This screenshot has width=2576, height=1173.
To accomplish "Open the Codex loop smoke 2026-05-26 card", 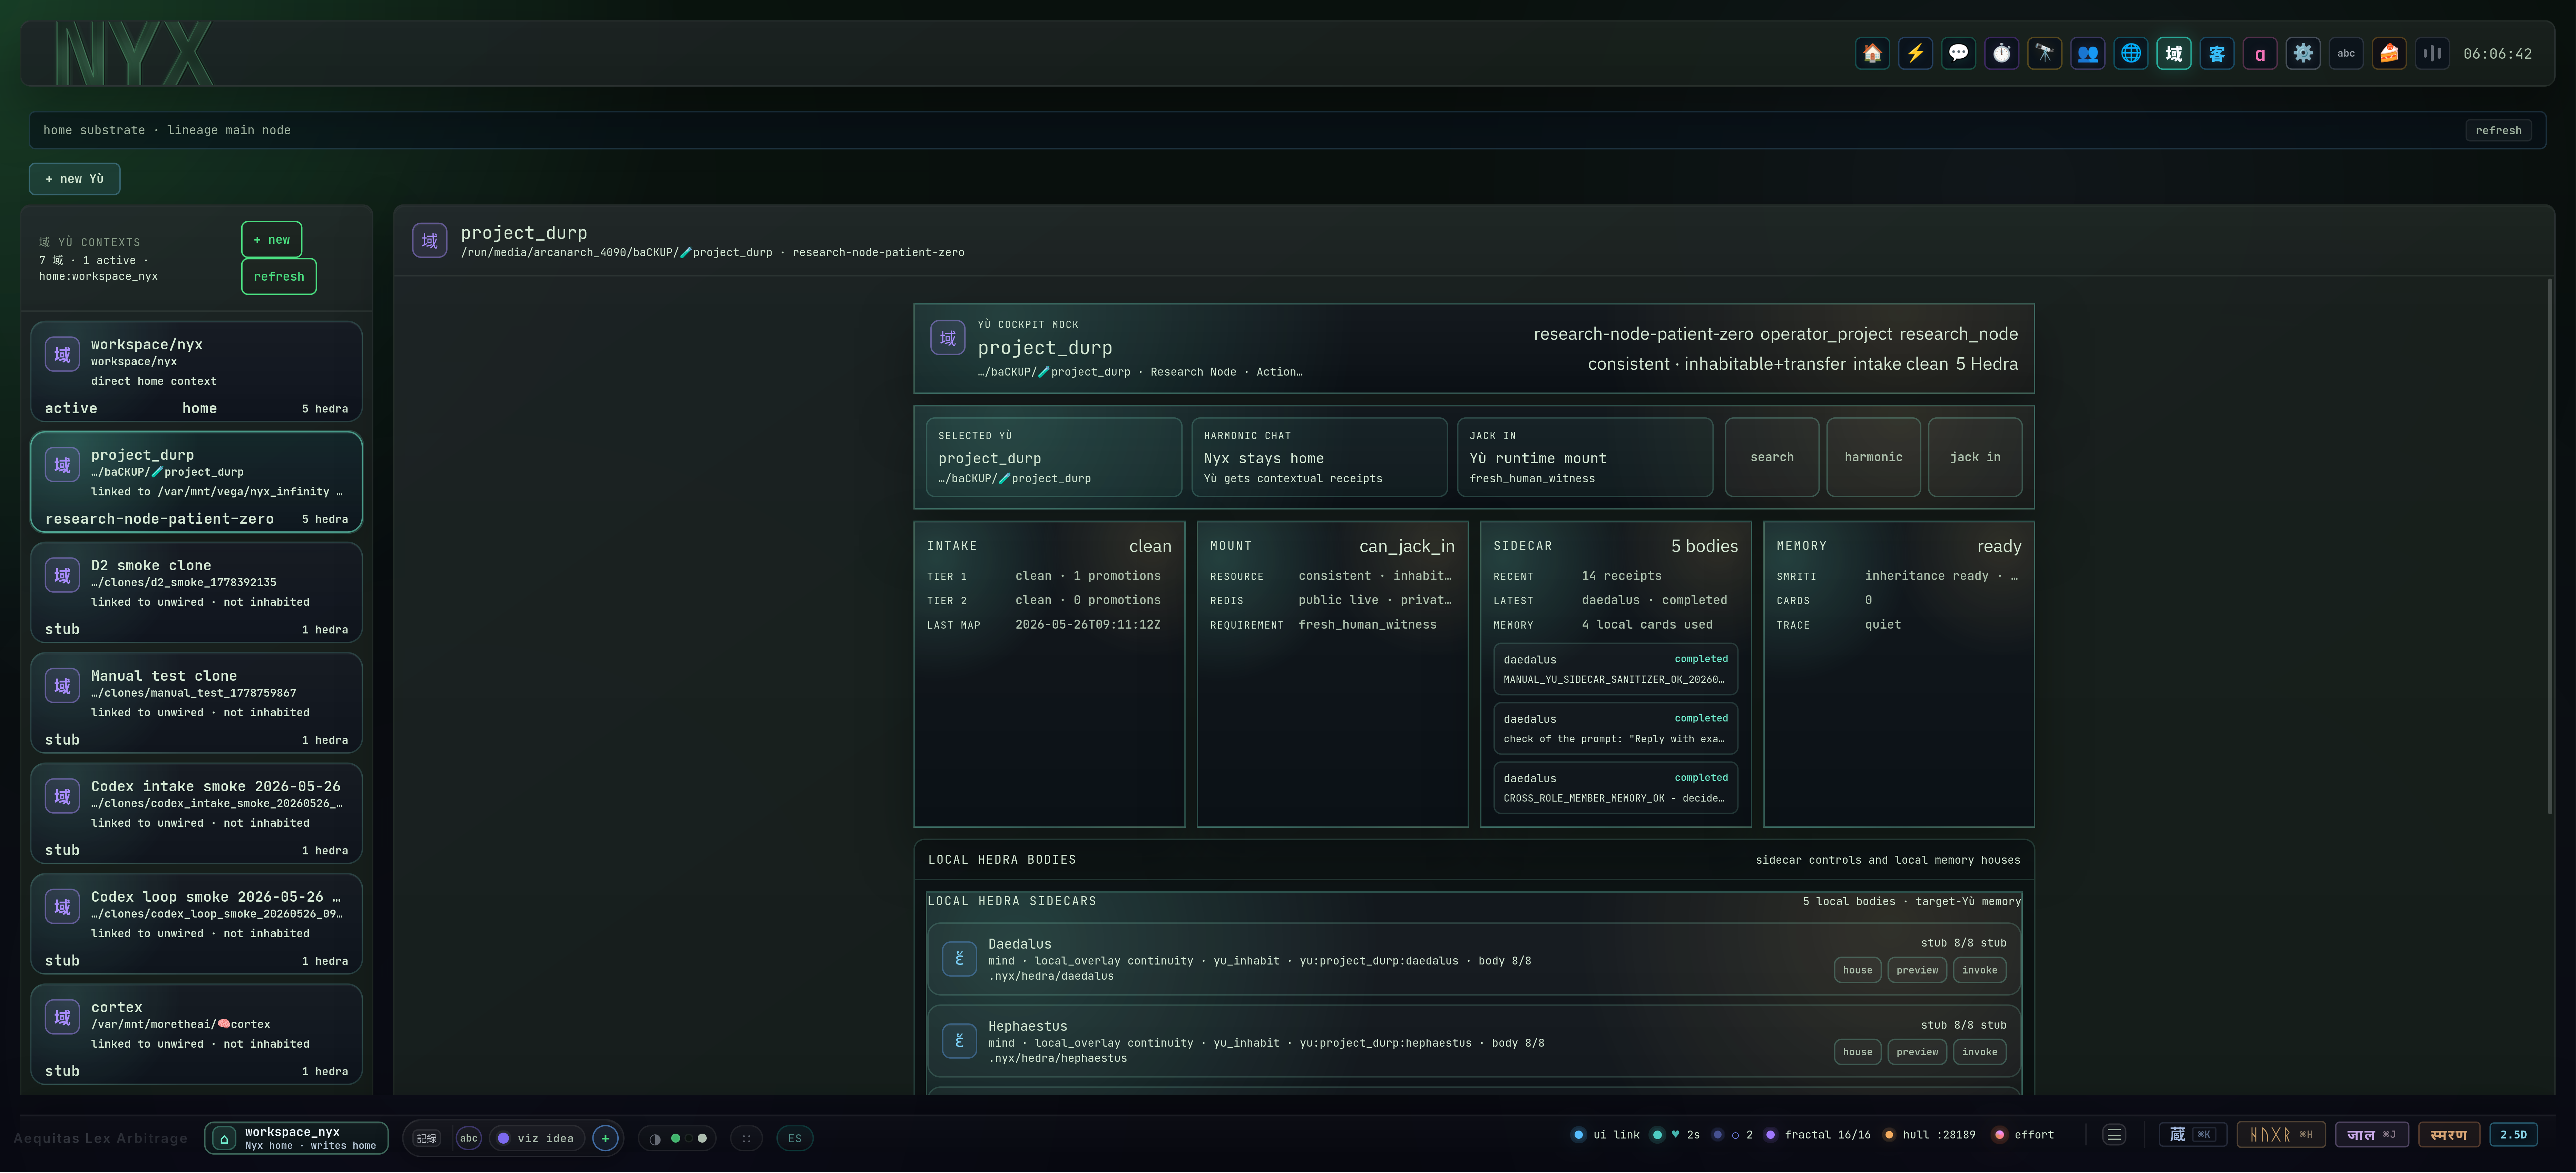I will [196, 924].
